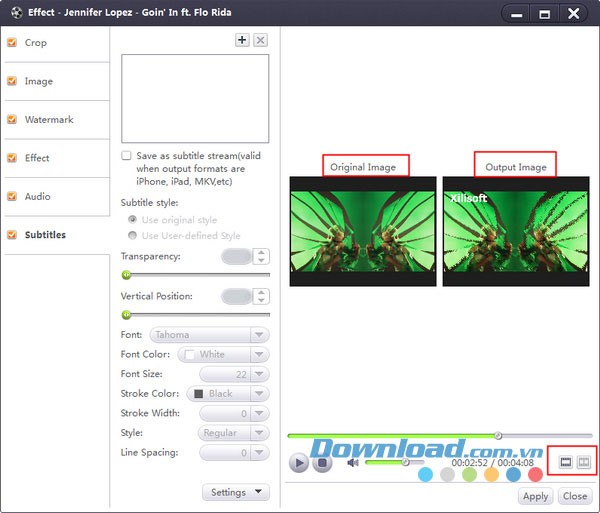Screen dimensions: 600x513
Task: Switch to single-frame preview mode icon
Action: pyautogui.click(x=566, y=462)
